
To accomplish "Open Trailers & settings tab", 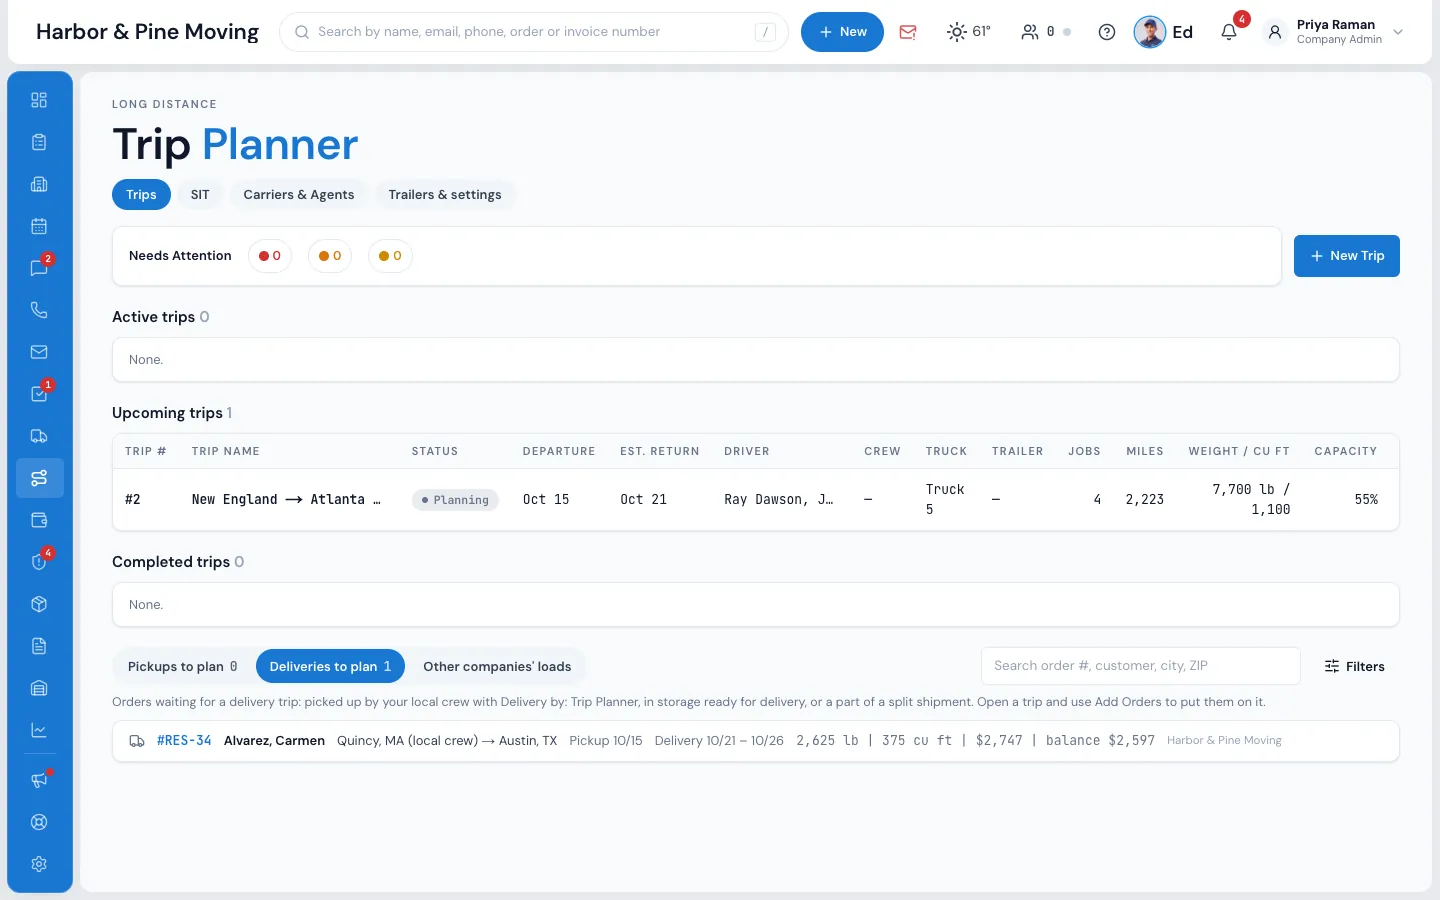I will (445, 195).
